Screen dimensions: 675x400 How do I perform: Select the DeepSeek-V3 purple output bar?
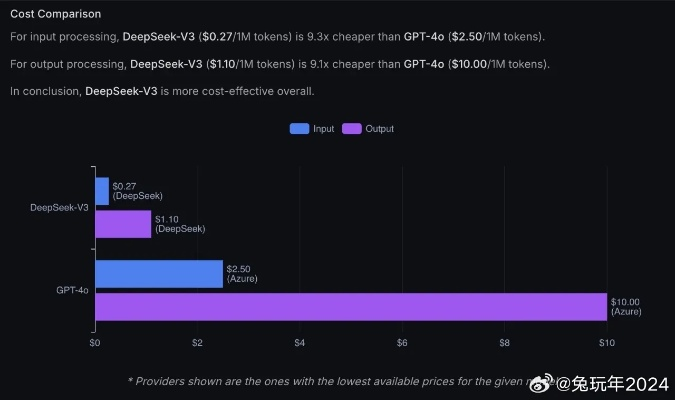(123, 224)
